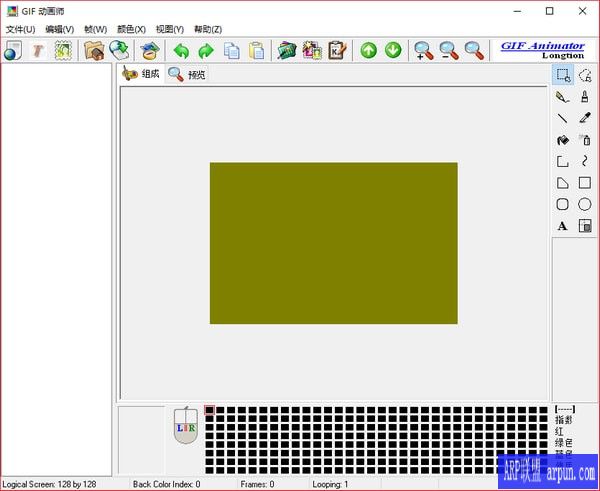Activate the text tool (A)
Screen dimensions: 600x491
563,226
